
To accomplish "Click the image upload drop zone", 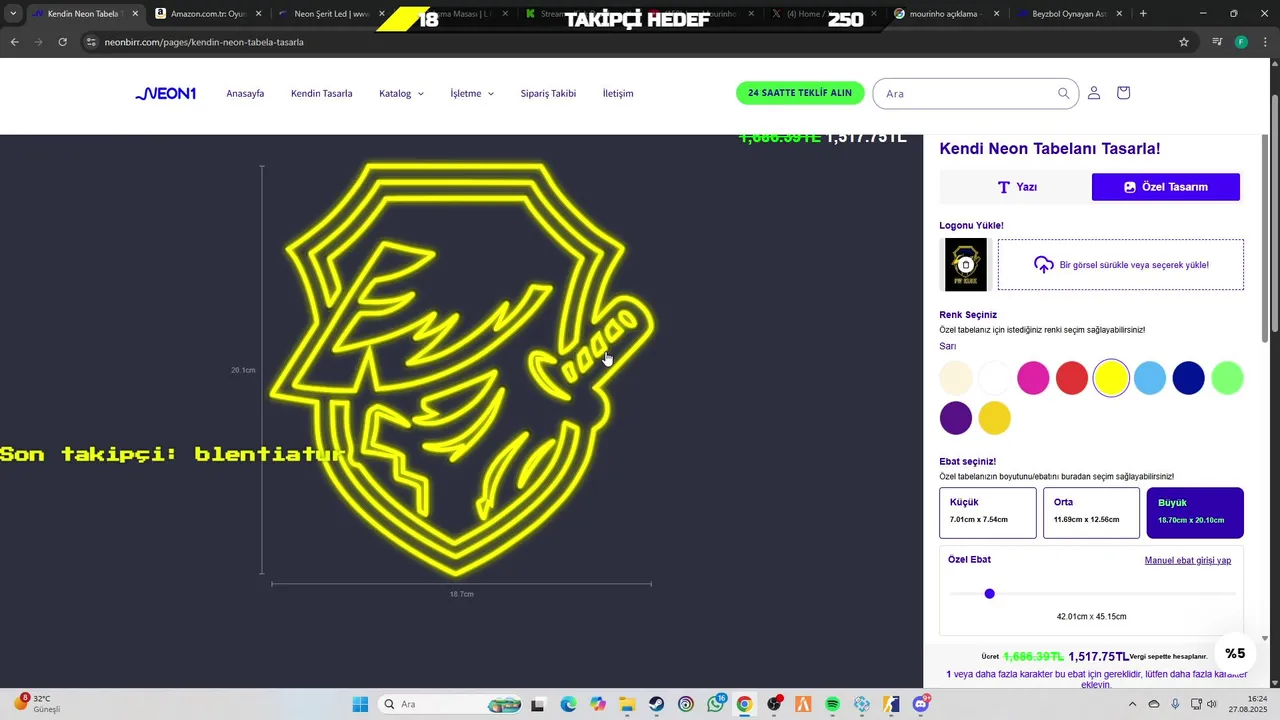I will coord(1121,265).
